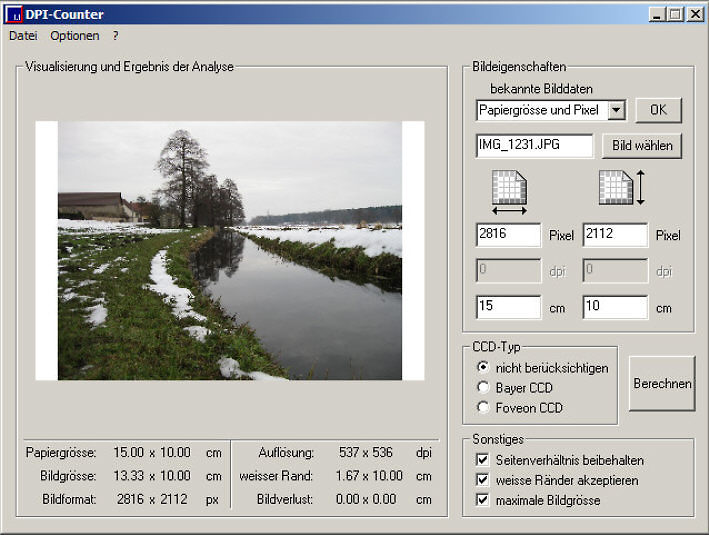Toggle Seitenverhältnis beibehalten checkbox
Screen dimensions: 709x535
(x=483, y=461)
